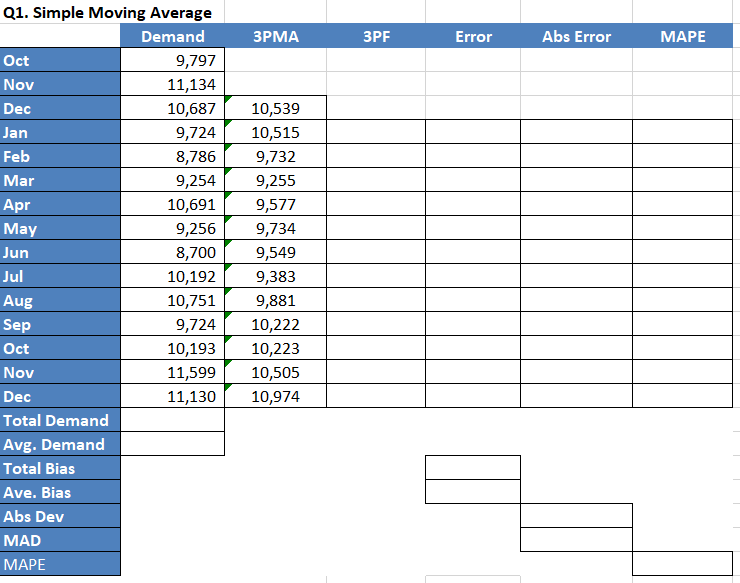Select the empty Total Demand value cell
Viewport: 740px width, 583px height.
tap(173, 420)
